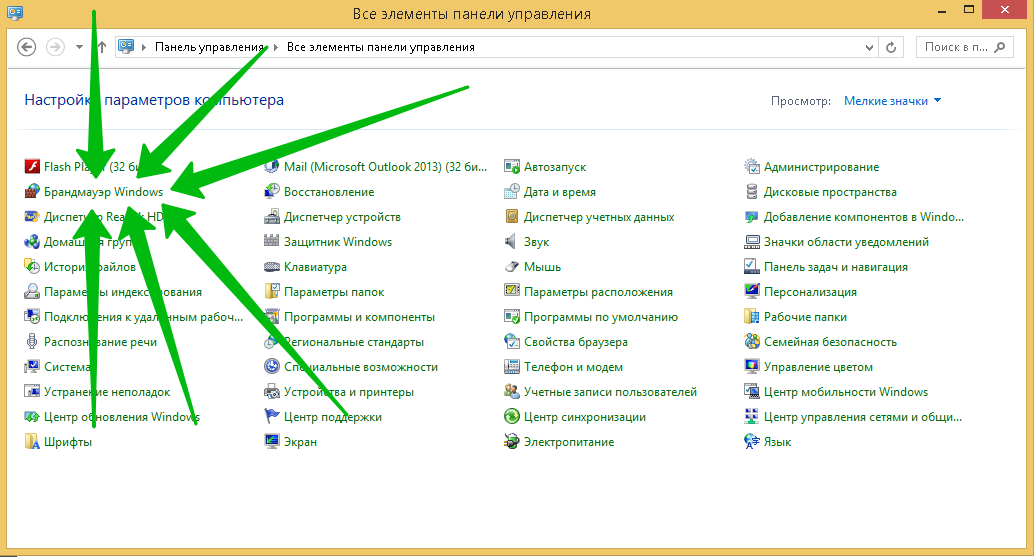Open Региональные стандарты link
The height and width of the screenshot is (557, 1034).
(x=353, y=342)
